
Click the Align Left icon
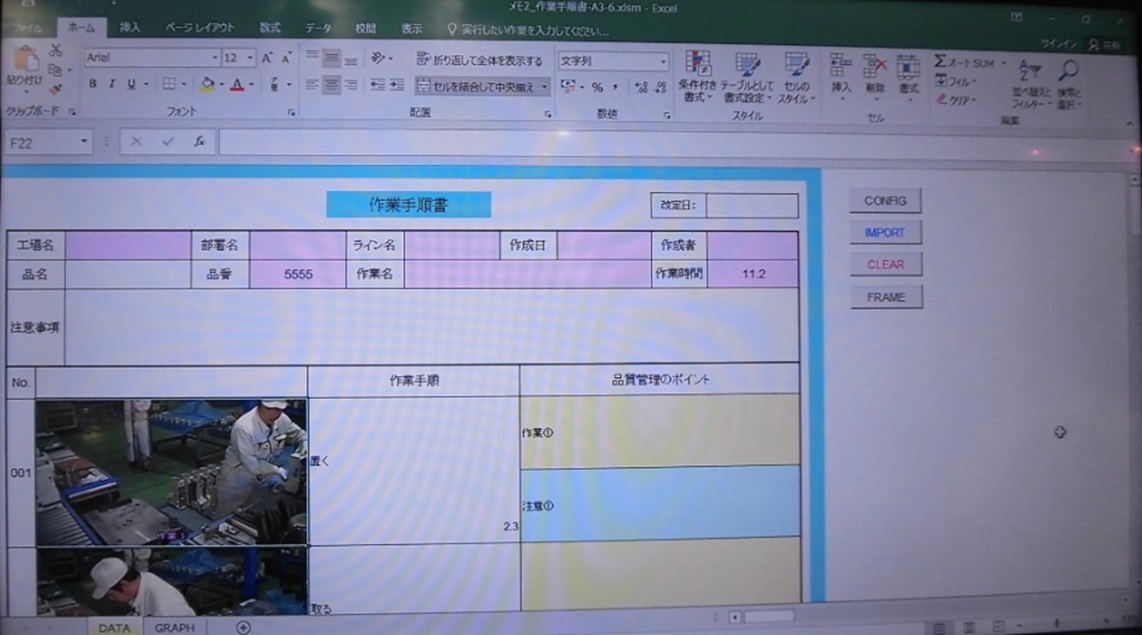312,85
